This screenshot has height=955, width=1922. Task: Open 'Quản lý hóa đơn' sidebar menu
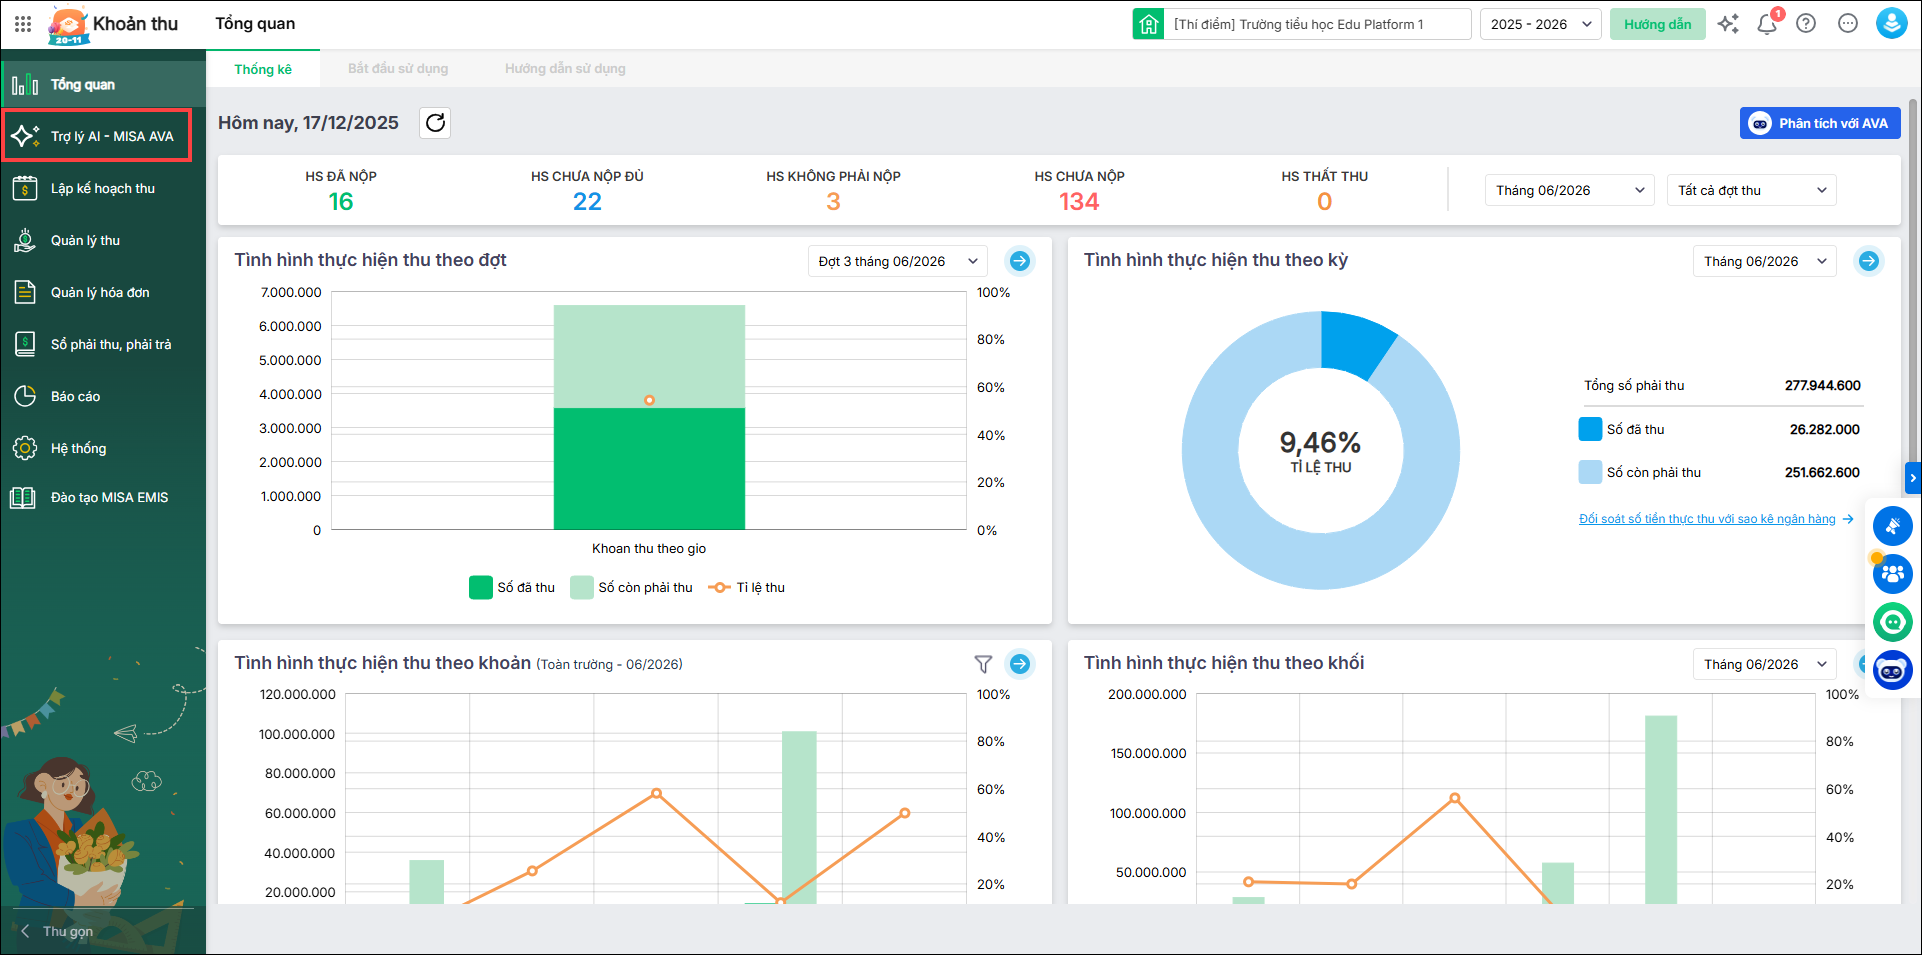[x=100, y=292]
